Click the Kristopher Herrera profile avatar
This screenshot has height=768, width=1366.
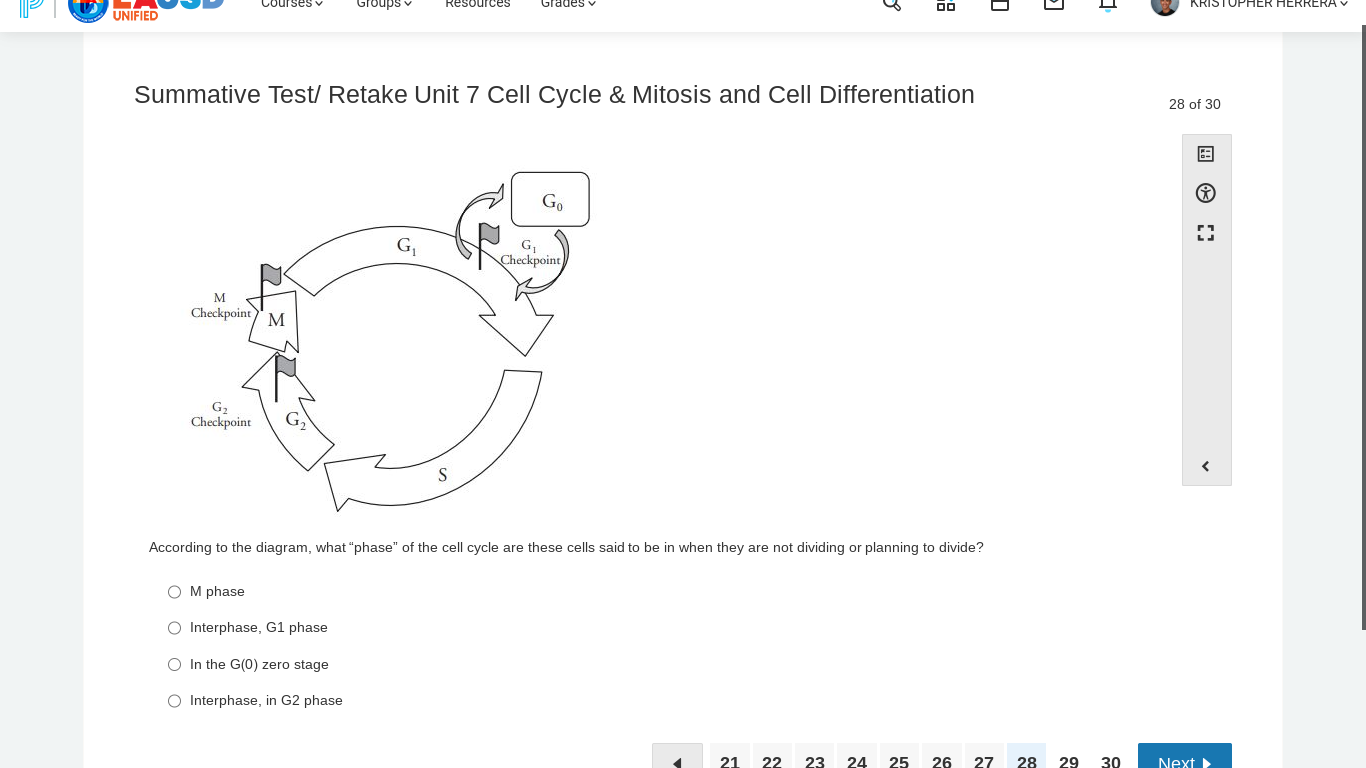coord(1165,5)
